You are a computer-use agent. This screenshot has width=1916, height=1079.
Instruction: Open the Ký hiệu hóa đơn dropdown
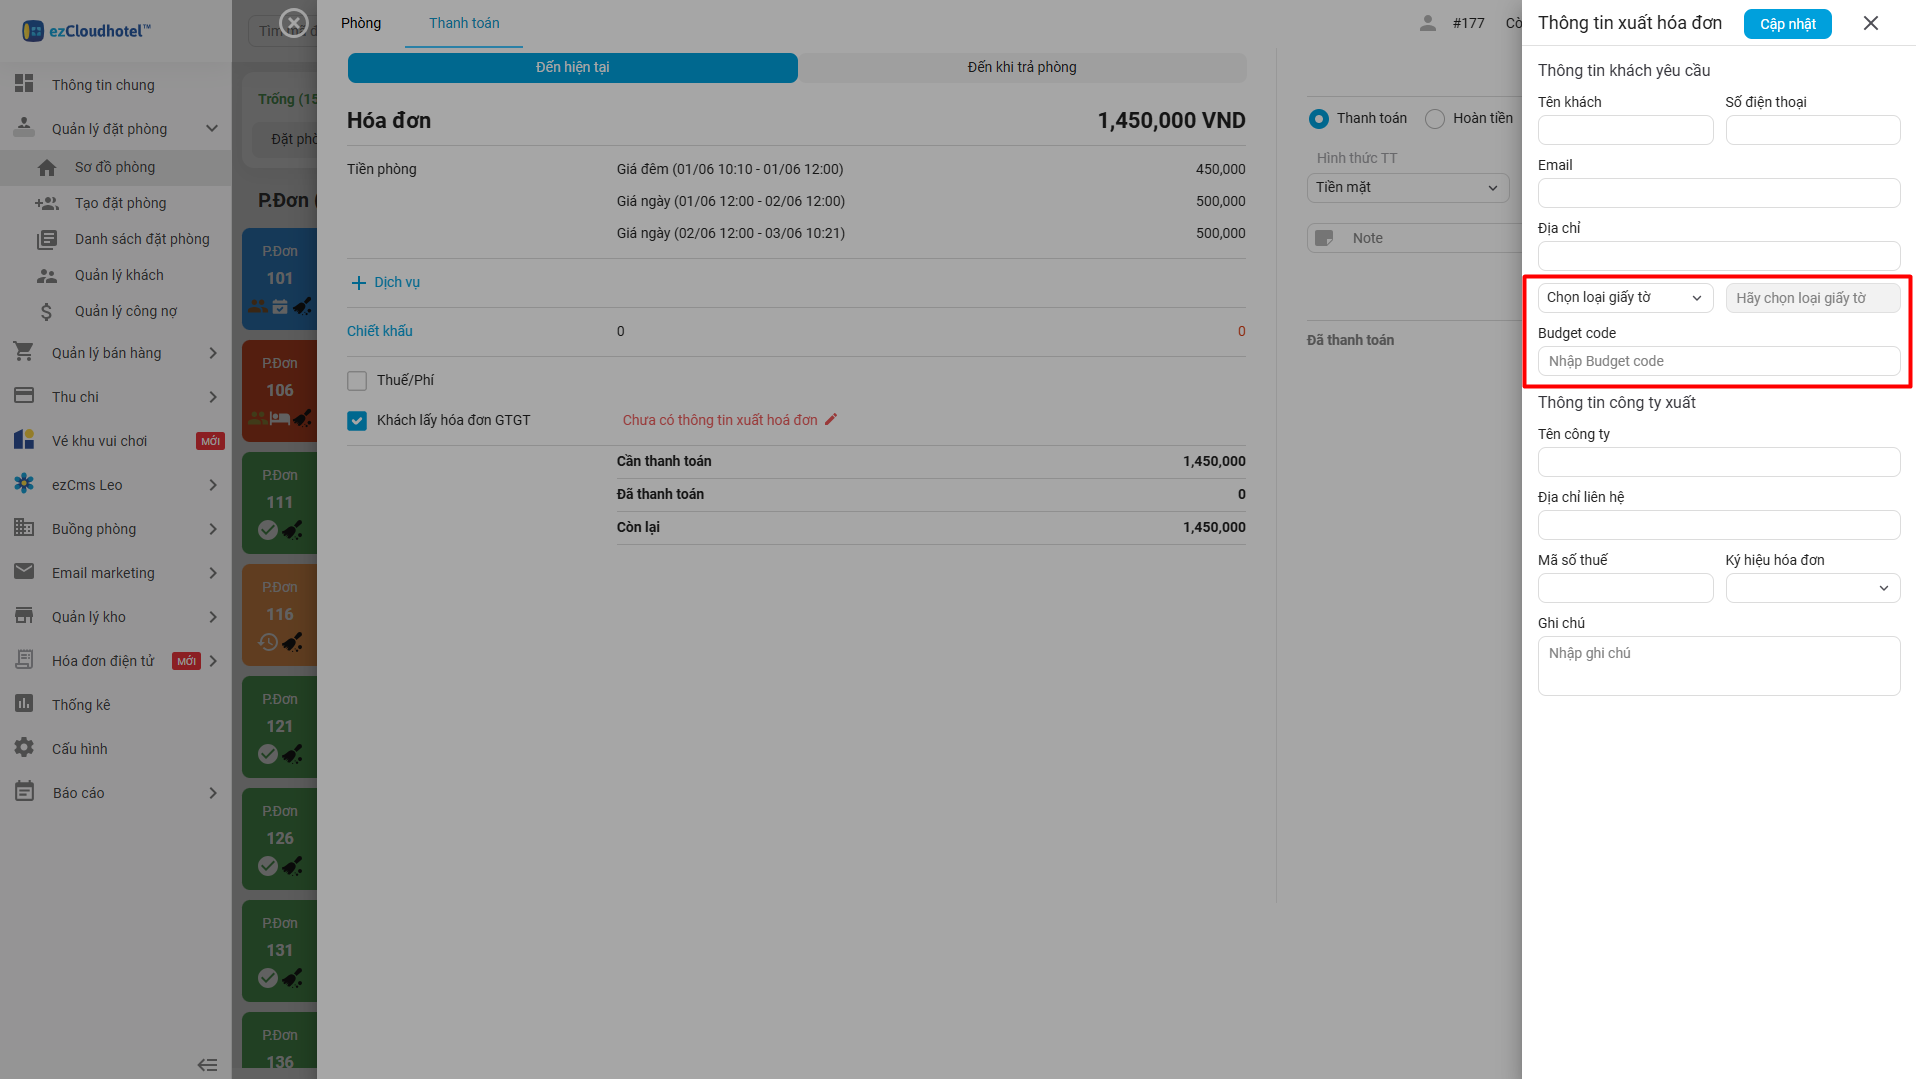pyautogui.click(x=1812, y=588)
